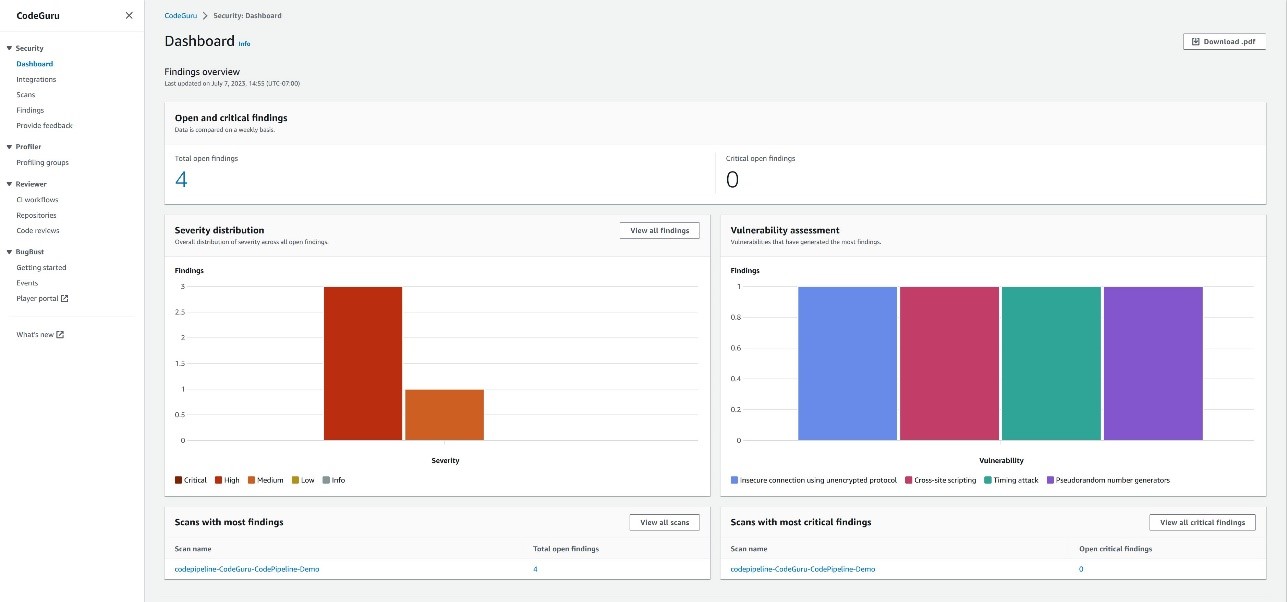This screenshot has height=602, width=1287.
Task: Collapse the Reviewer section
Action: [9, 184]
